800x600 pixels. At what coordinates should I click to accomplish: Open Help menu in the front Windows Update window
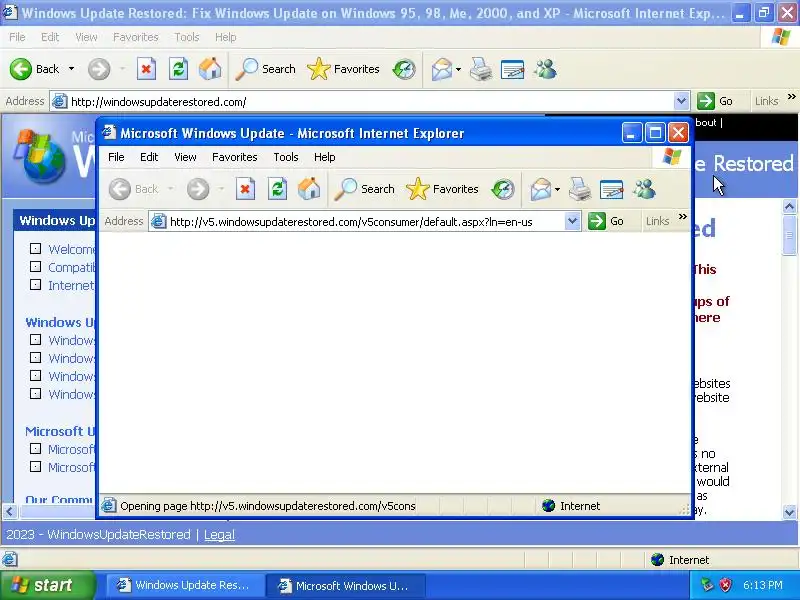coord(324,157)
